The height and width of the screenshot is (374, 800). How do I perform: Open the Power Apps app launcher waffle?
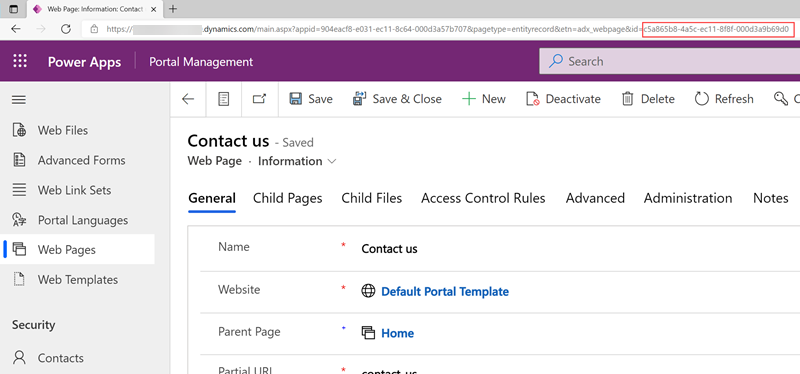coord(20,62)
